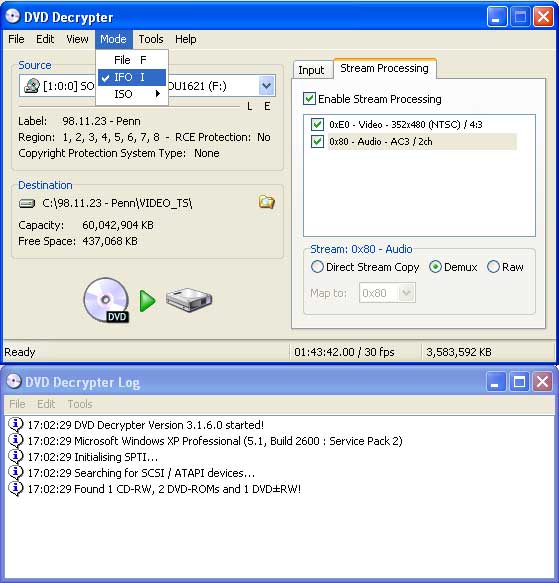The width and height of the screenshot is (559, 583).
Task: Click the L indicator under Source
Action: click(250, 107)
